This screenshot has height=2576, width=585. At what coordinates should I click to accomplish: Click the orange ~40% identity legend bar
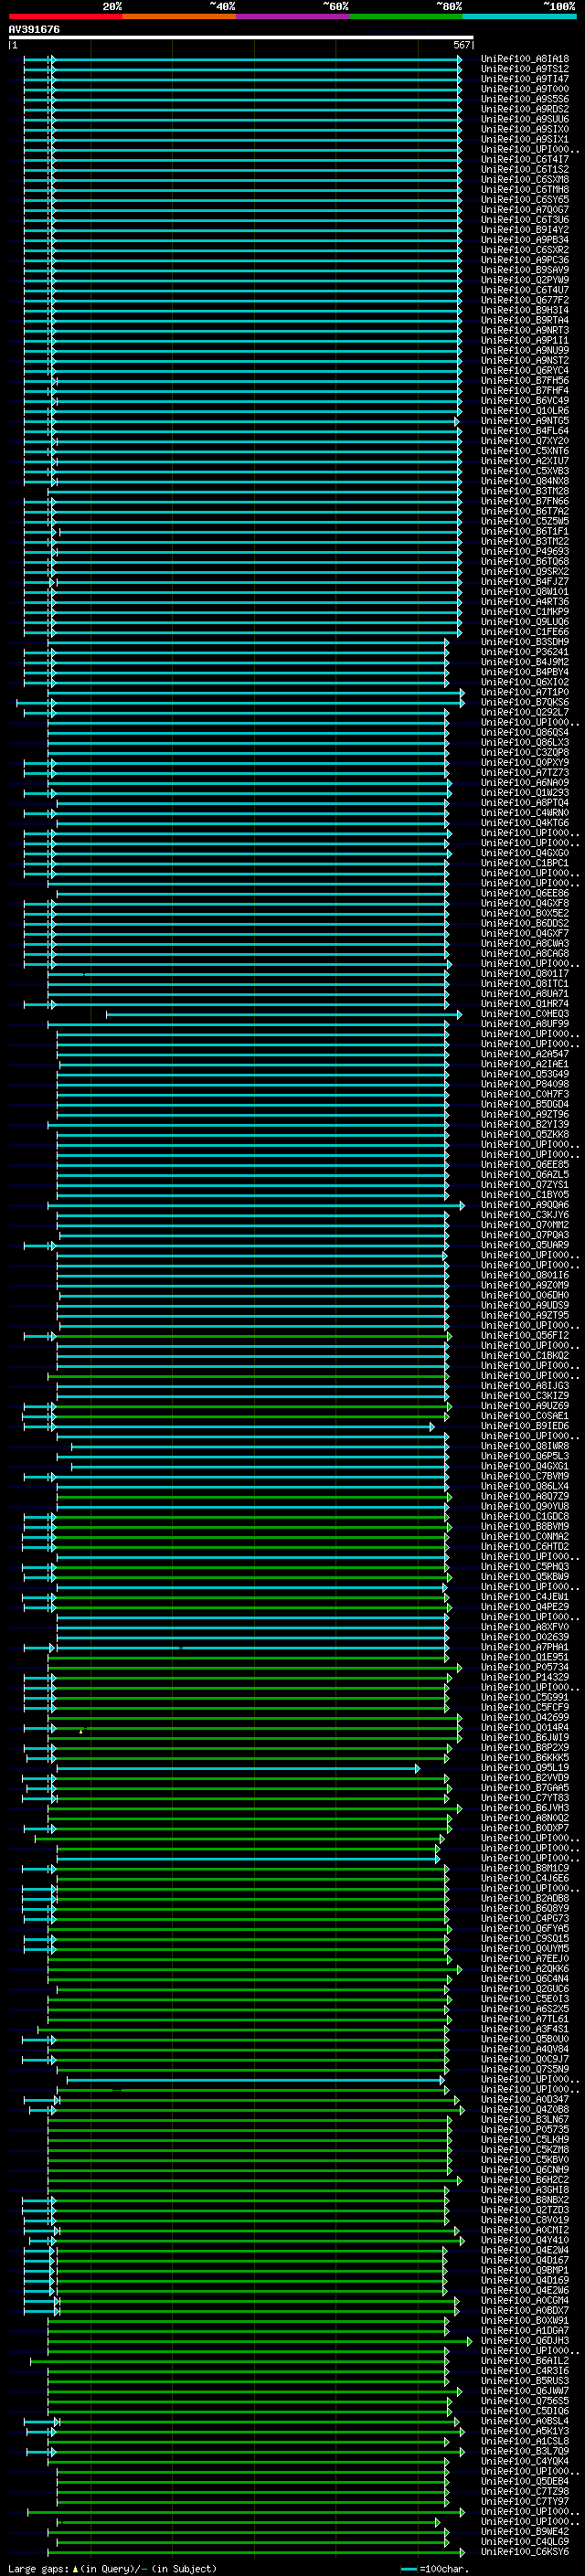(x=179, y=16)
